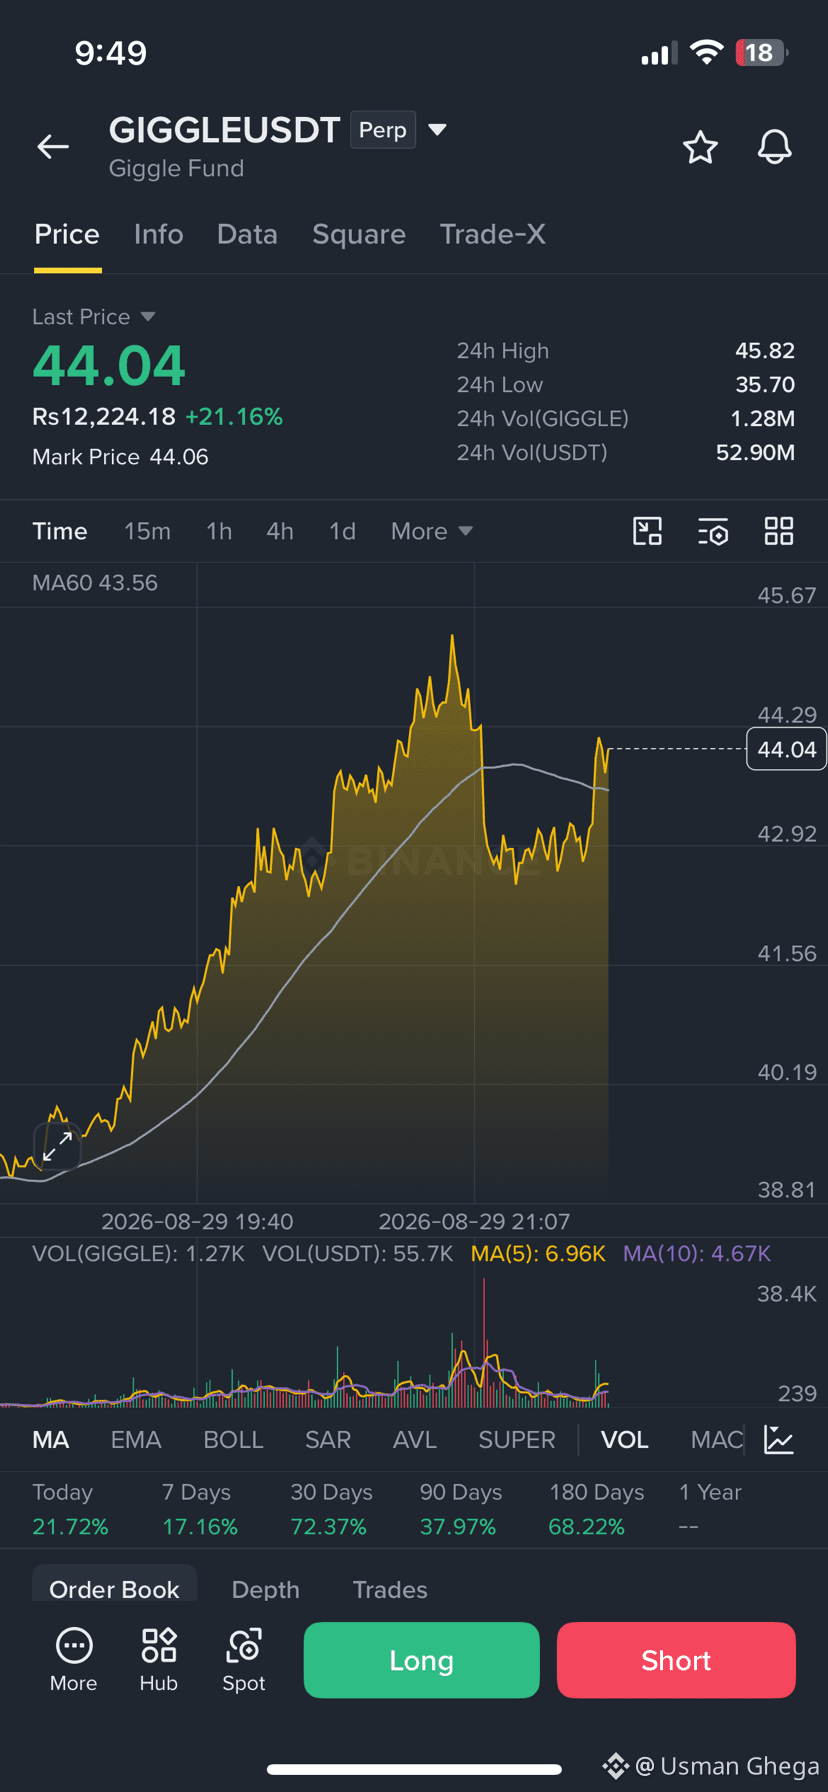Tap the Wi-Fi icon in status bar
The width and height of the screenshot is (828, 1792).
pos(707,53)
